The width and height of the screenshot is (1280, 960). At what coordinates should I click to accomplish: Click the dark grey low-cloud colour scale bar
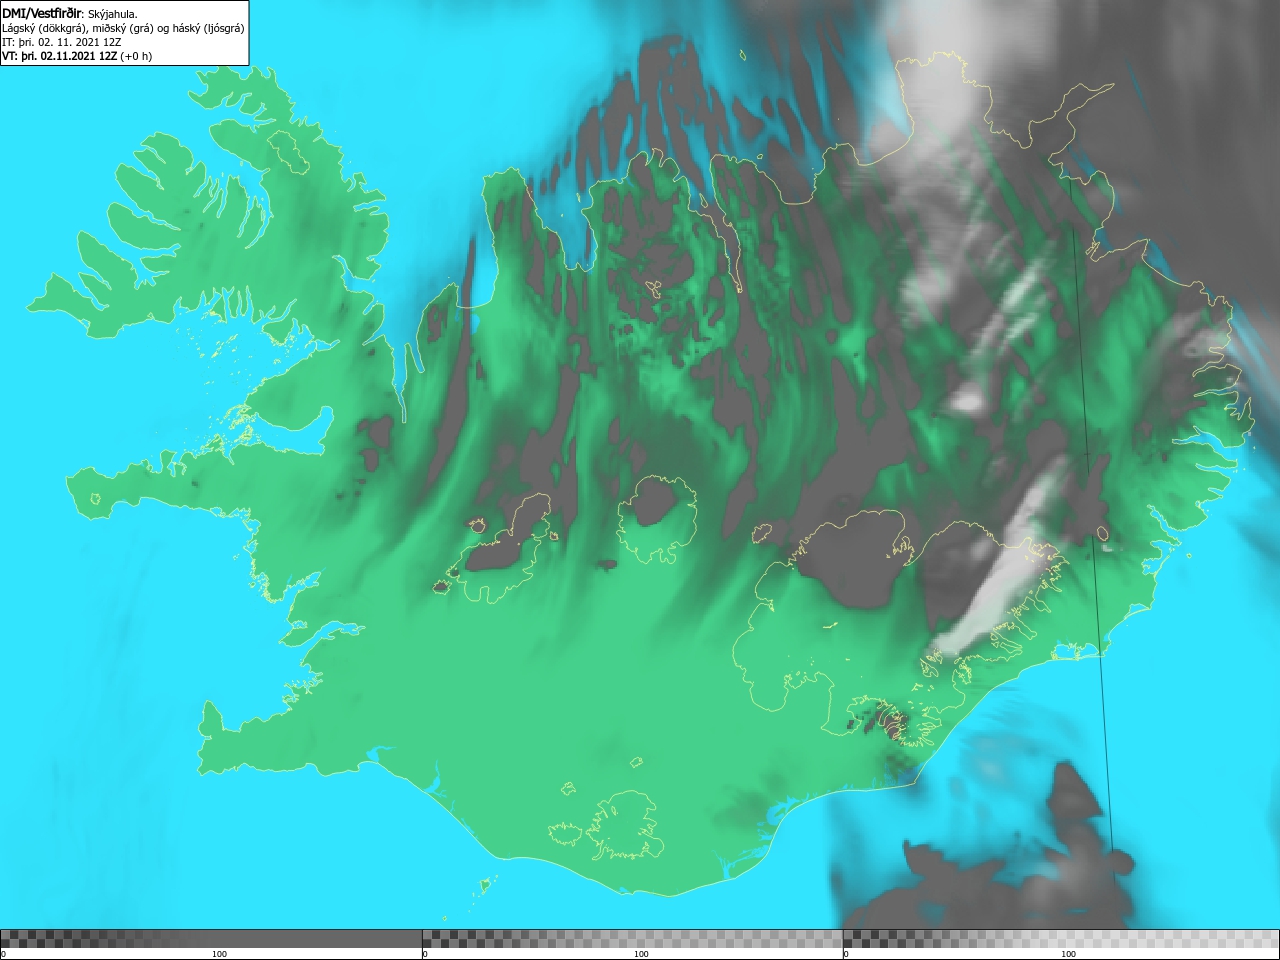211,939
